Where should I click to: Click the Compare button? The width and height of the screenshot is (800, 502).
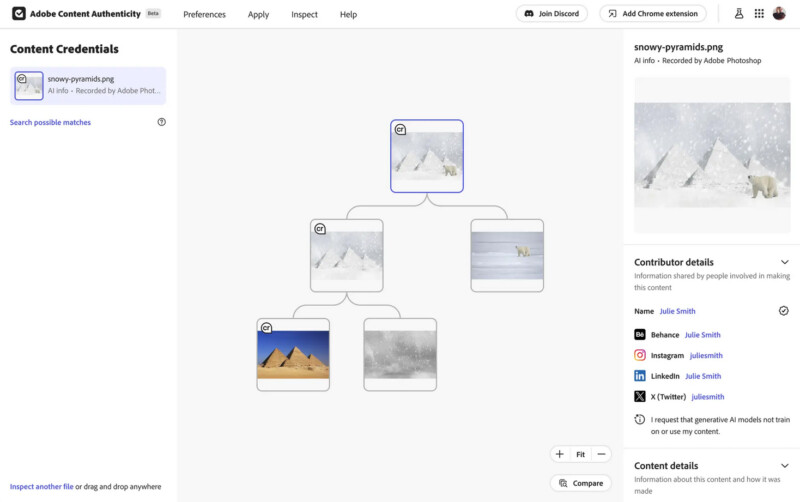pos(581,483)
